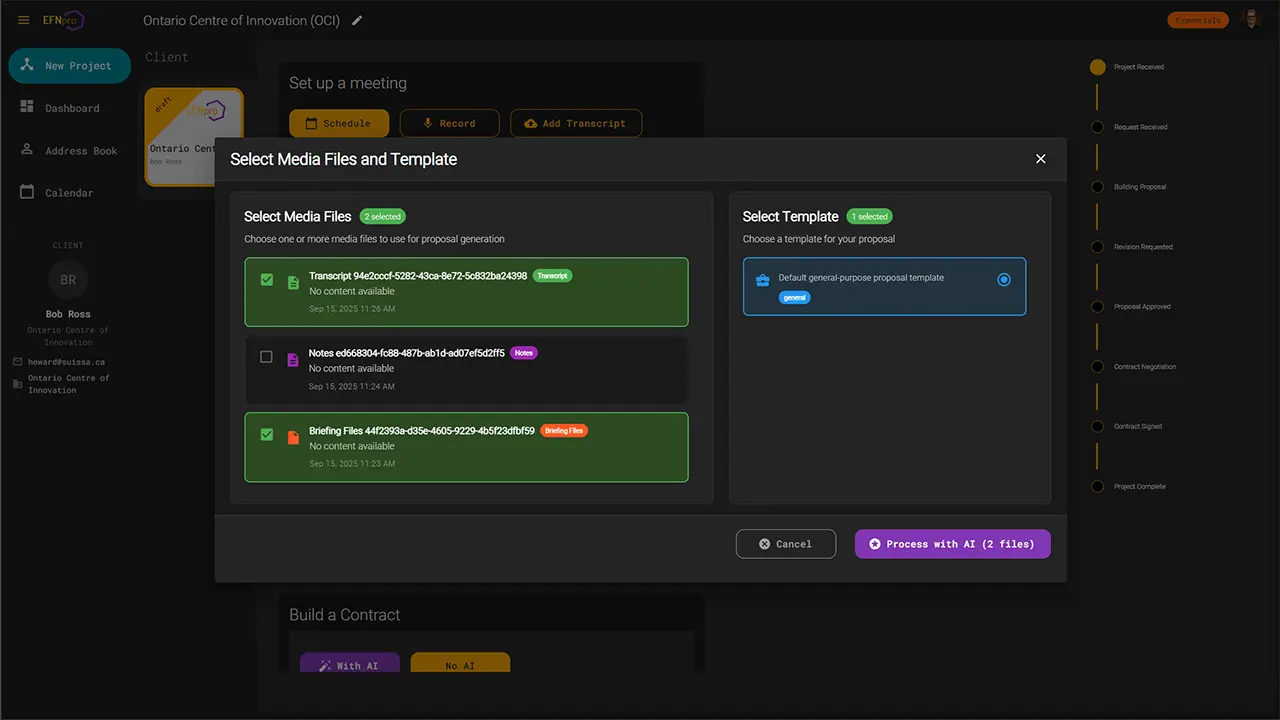1280x720 pixels.
Task: Click the New Project button
Action: click(x=69, y=66)
